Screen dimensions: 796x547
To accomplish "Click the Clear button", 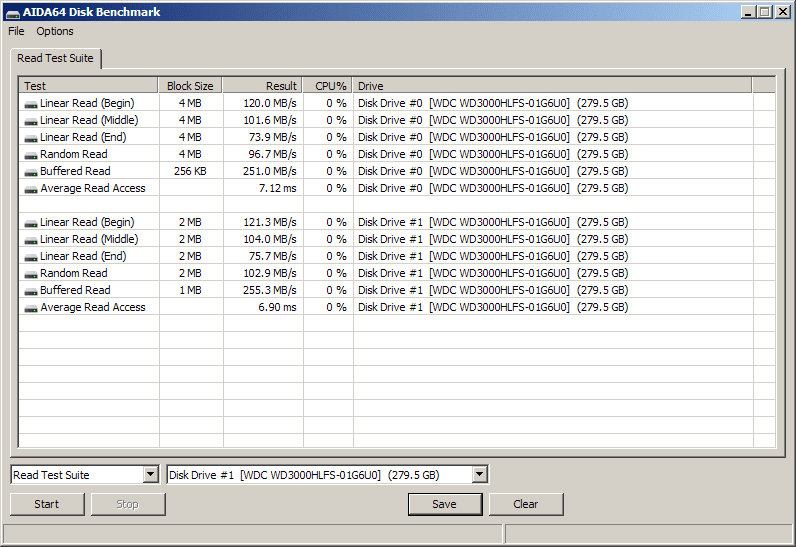I will [x=525, y=504].
